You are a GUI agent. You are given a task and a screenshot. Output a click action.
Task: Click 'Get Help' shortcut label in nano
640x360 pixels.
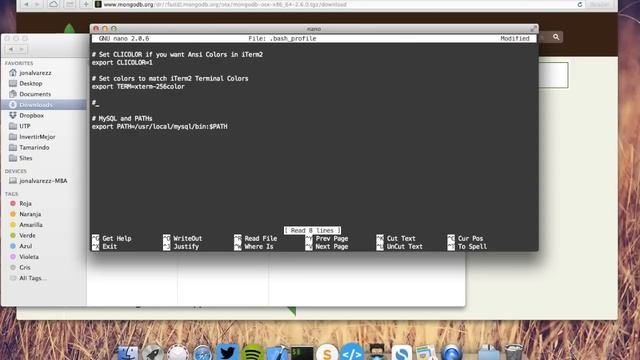pyautogui.click(x=117, y=238)
